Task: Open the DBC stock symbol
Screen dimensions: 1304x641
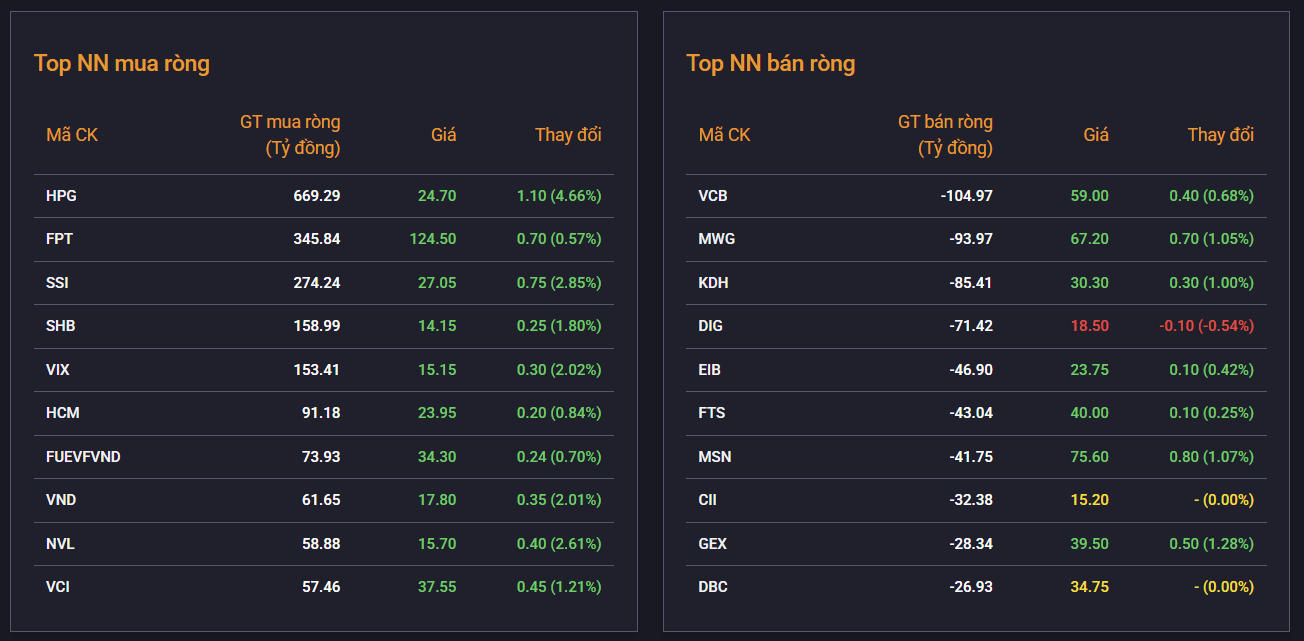Action: [x=713, y=587]
